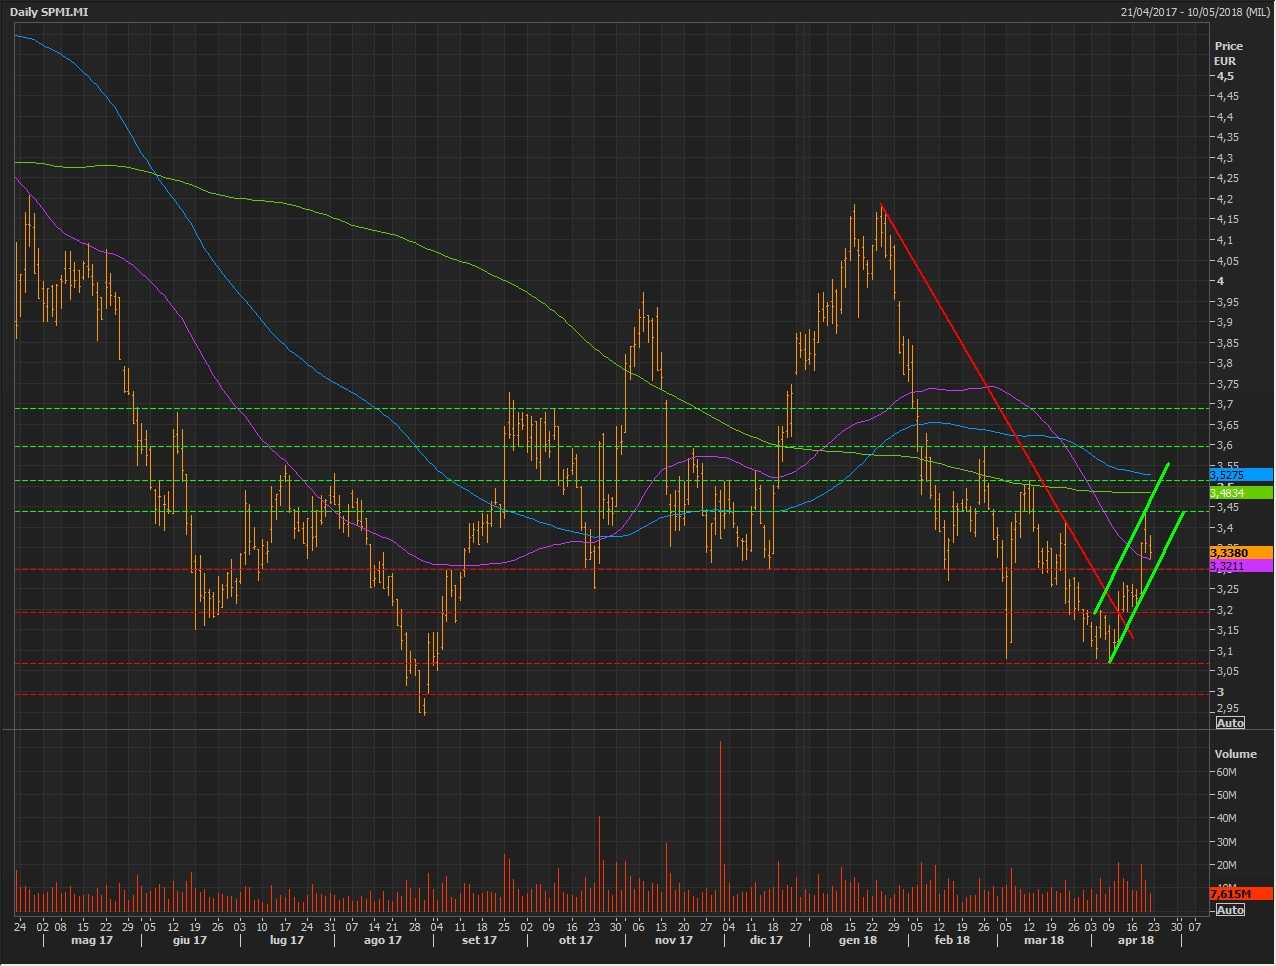Click the red 7,615M volume tag
The image size is (1276, 966).
(1240, 894)
